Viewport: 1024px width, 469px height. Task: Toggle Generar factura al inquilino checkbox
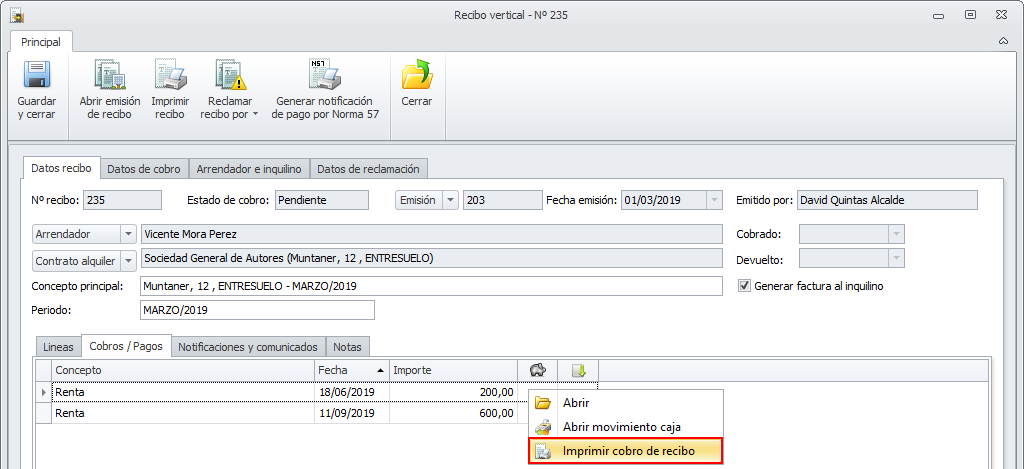pos(744,285)
